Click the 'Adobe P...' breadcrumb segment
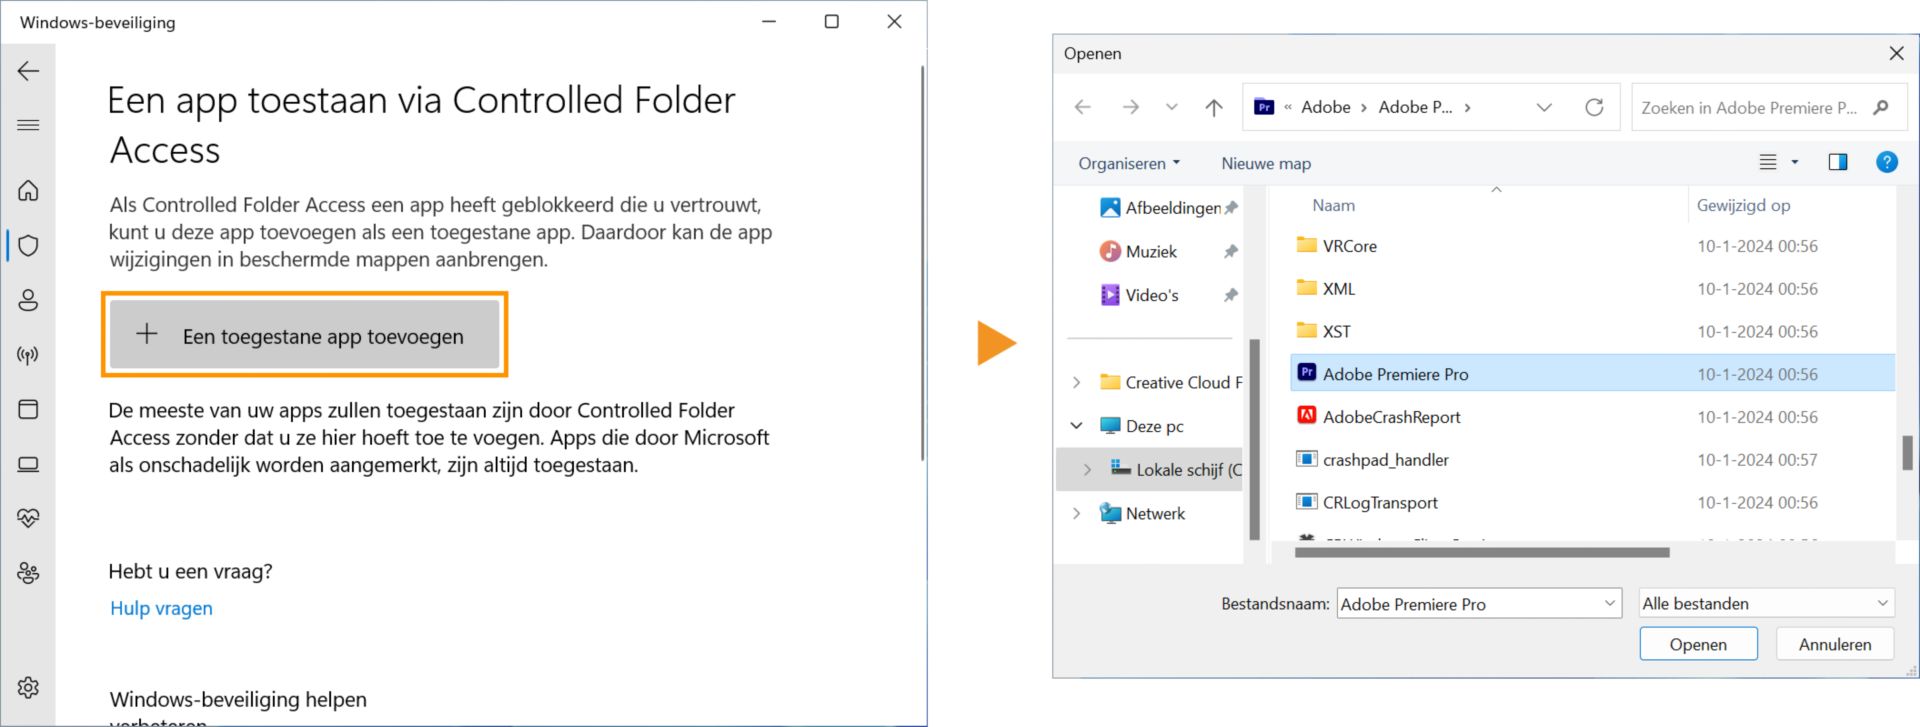This screenshot has height=727, width=1920. [x=1415, y=107]
